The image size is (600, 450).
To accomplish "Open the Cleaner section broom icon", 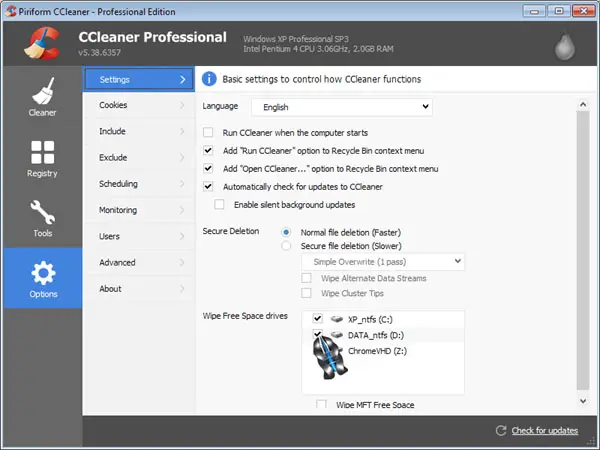I will [x=43, y=91].
